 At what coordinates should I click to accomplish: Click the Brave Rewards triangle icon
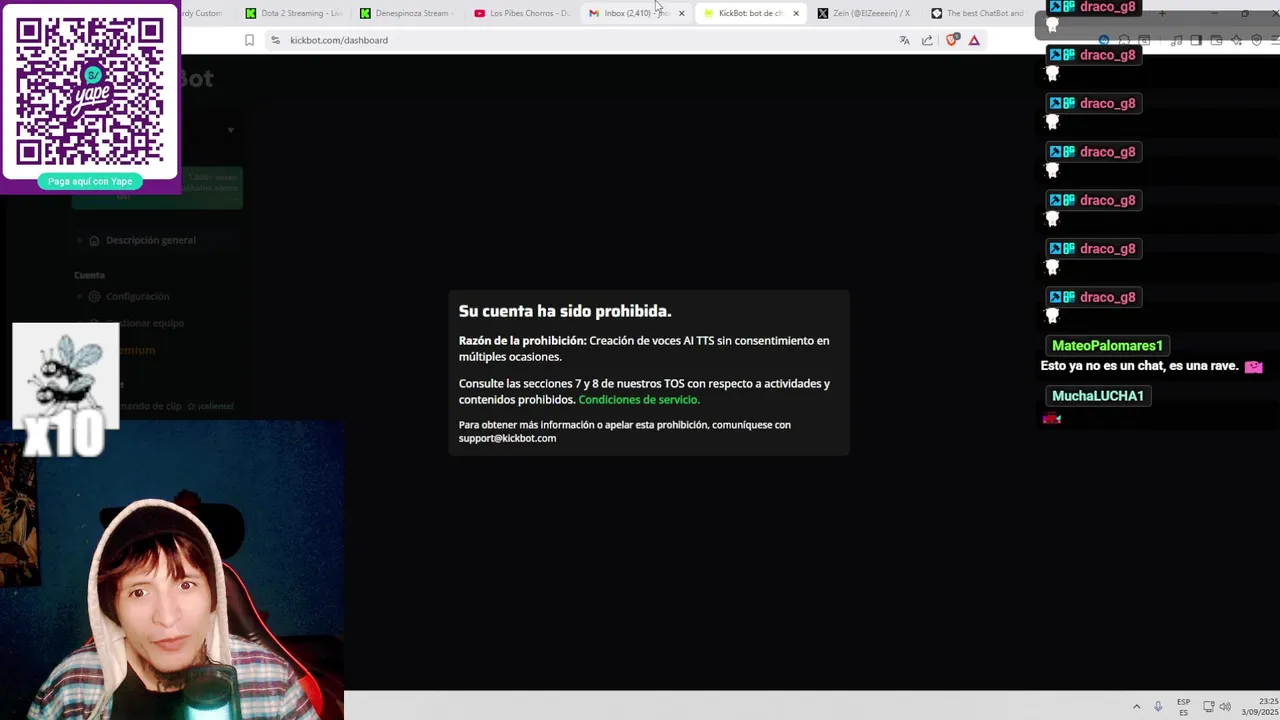click(974, 40)
